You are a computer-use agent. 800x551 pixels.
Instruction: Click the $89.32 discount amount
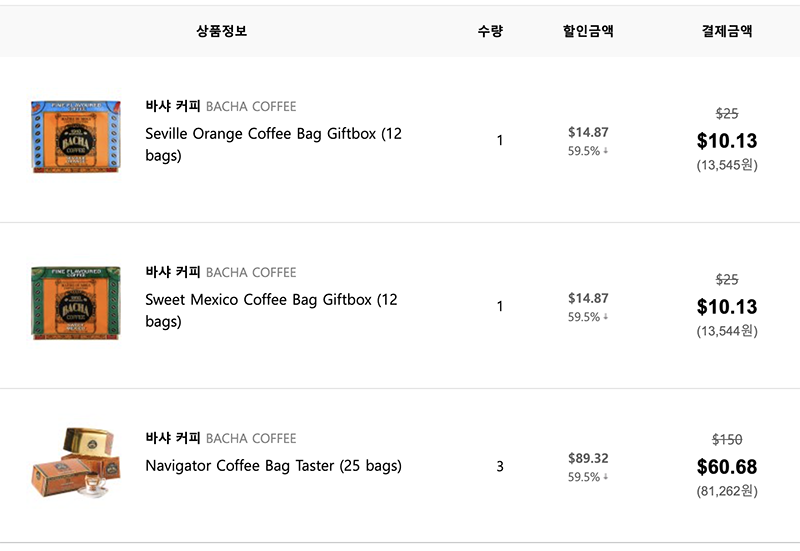tap(588, 458)
